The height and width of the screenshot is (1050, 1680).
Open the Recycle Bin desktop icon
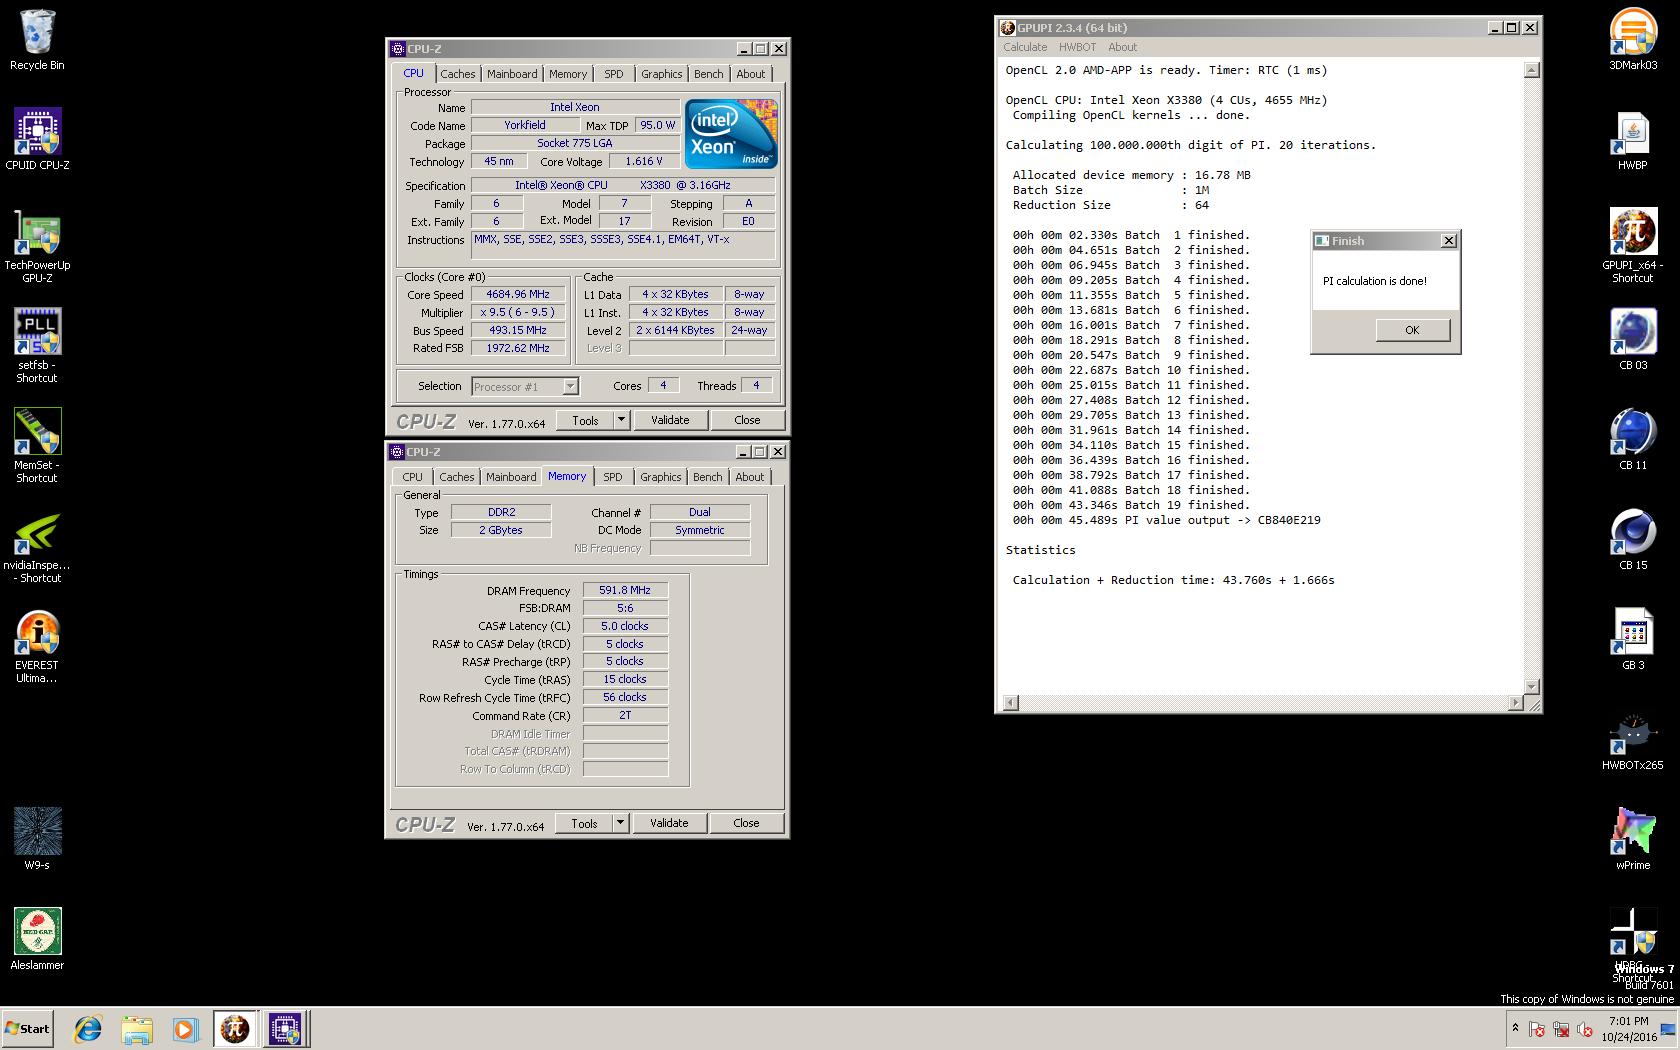click(37, 40)
